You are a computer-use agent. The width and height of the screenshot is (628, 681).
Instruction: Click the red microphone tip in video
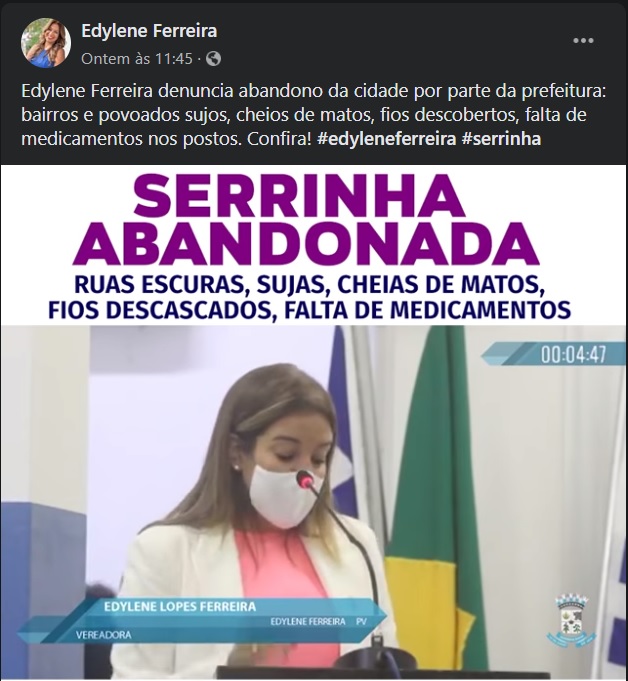pos(305,481)
